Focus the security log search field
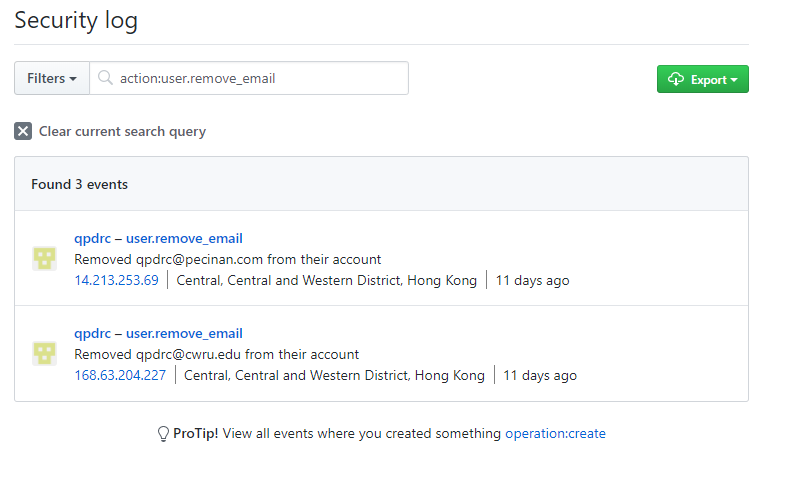This screenshot has height=481, width=795. tap(260, 79)
